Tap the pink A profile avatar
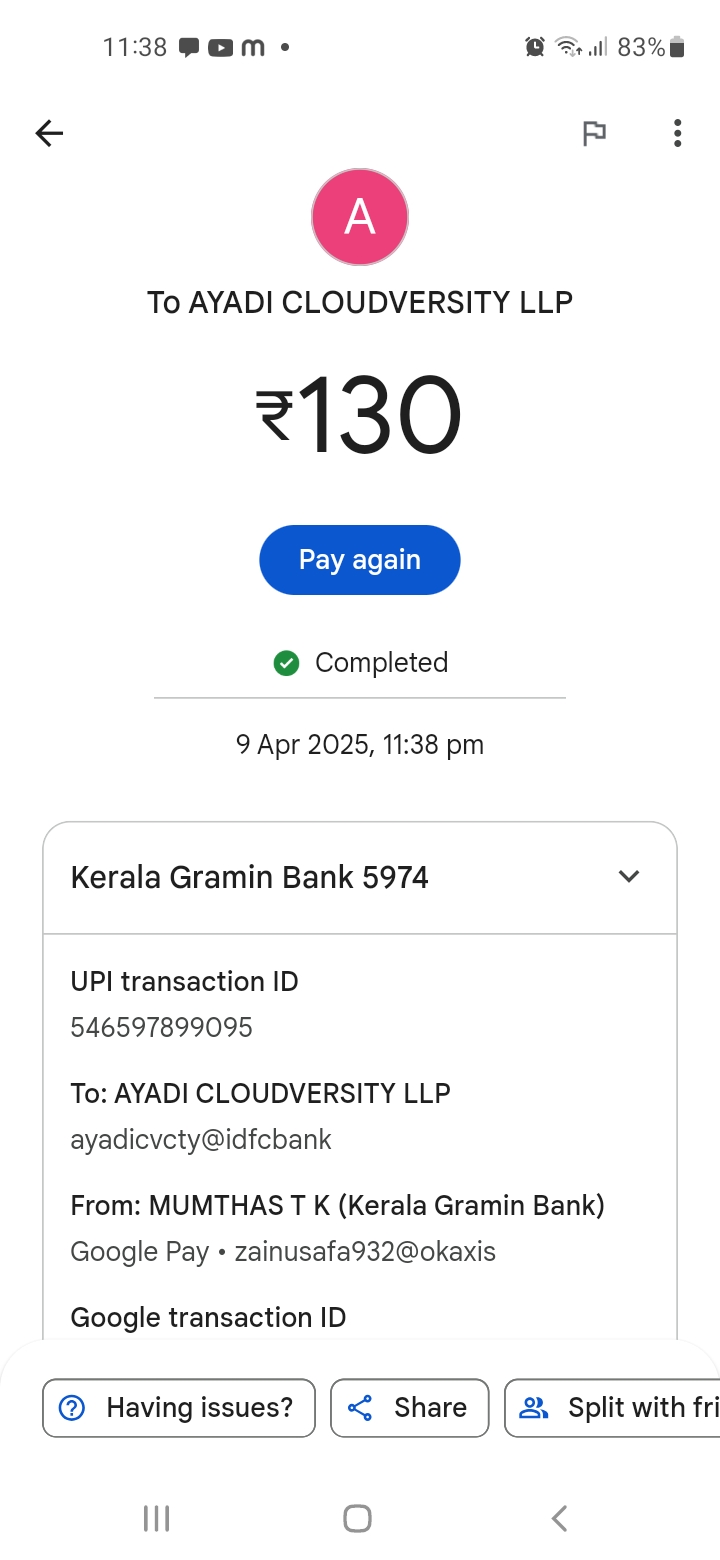 [360, 217]
